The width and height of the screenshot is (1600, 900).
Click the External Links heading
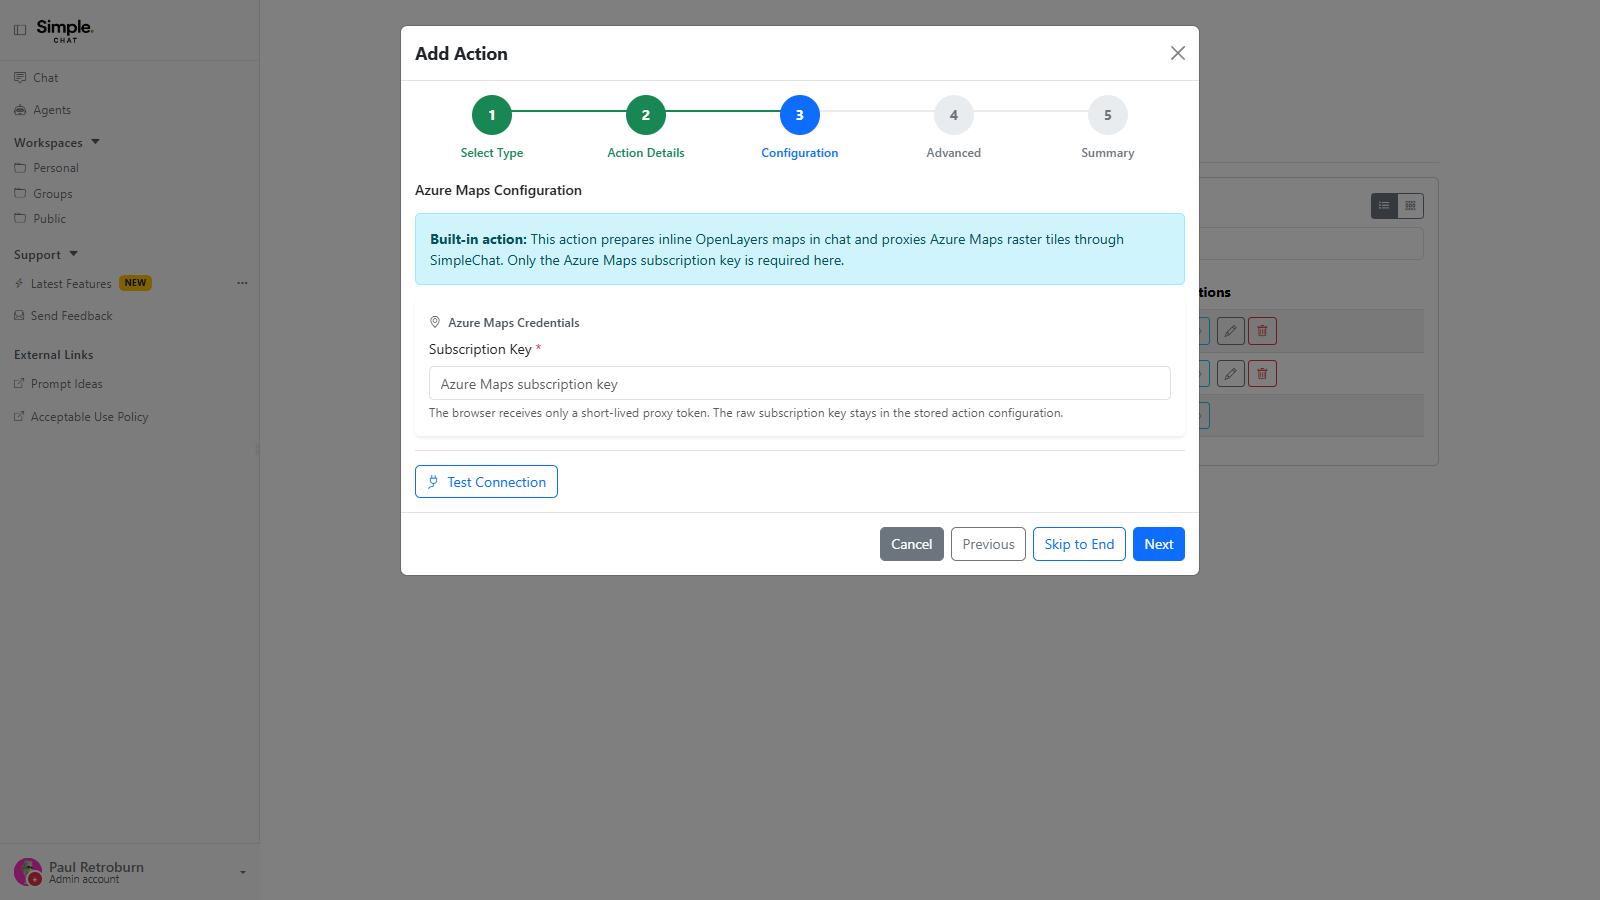(53, 355)
